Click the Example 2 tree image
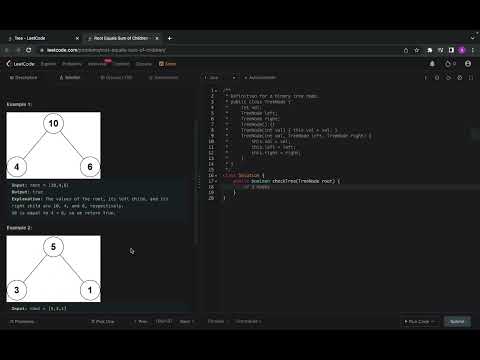The image size is (480, 360). pos(53,269)
